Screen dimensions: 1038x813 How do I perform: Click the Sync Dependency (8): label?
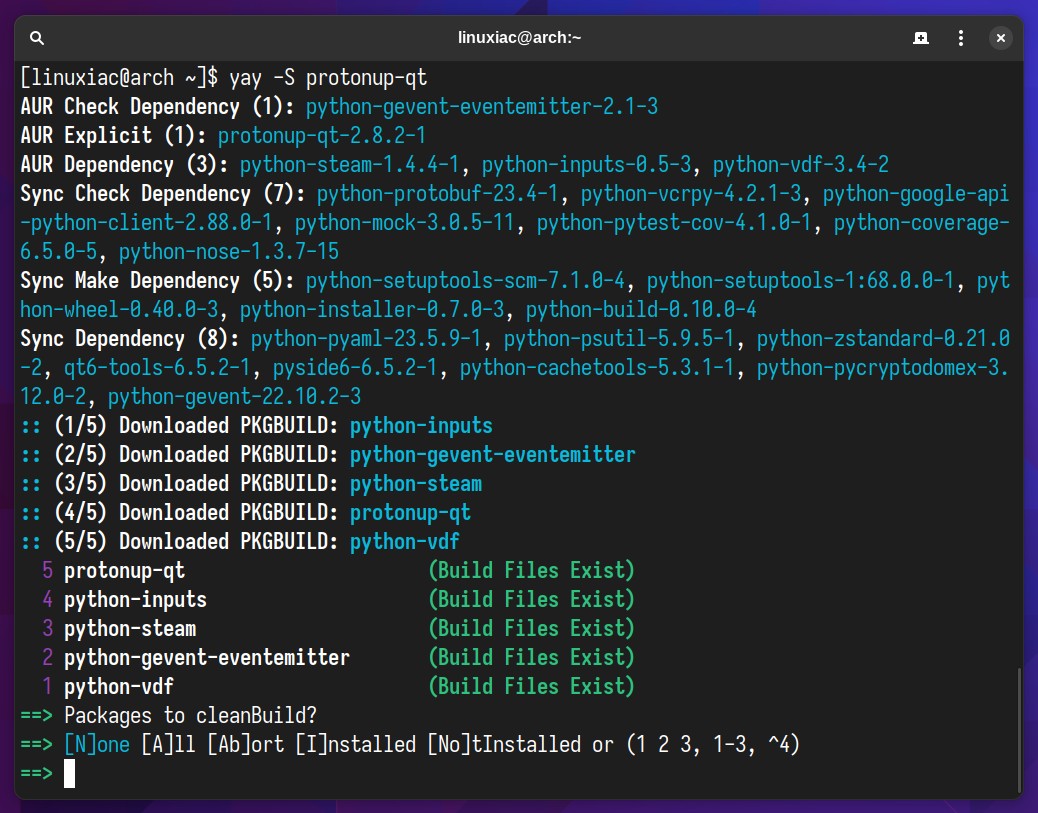point(130,339)
